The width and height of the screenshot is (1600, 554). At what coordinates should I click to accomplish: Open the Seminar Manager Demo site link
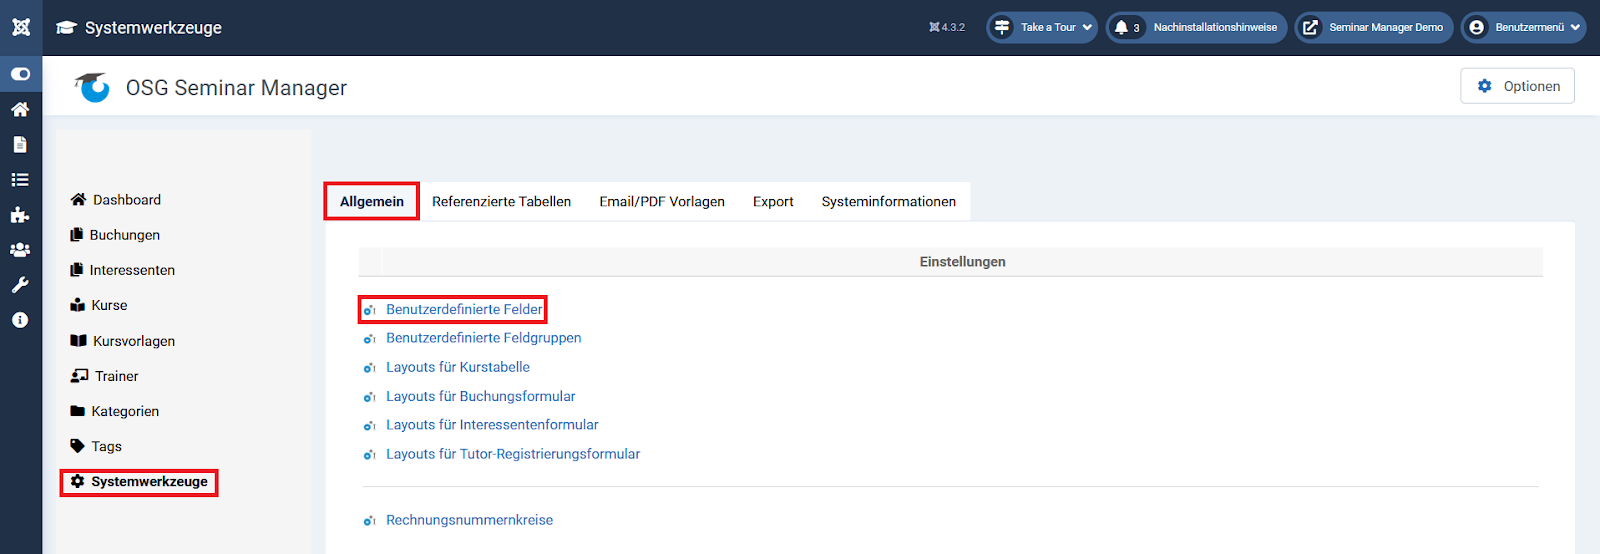(x=1376, y=27)
